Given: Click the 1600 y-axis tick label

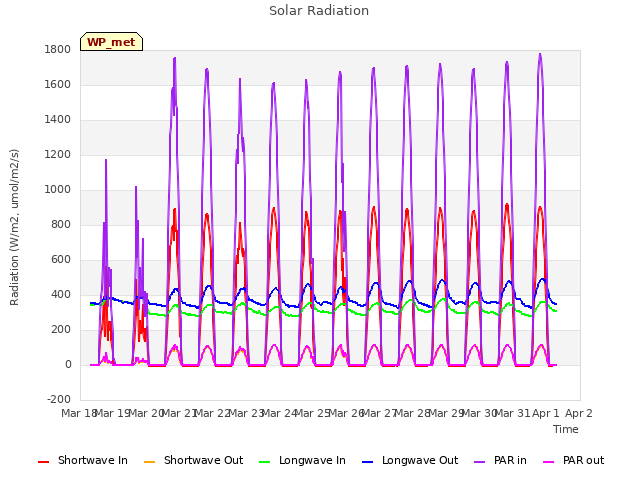Looking at the screenshot, I should coord(58,84).
